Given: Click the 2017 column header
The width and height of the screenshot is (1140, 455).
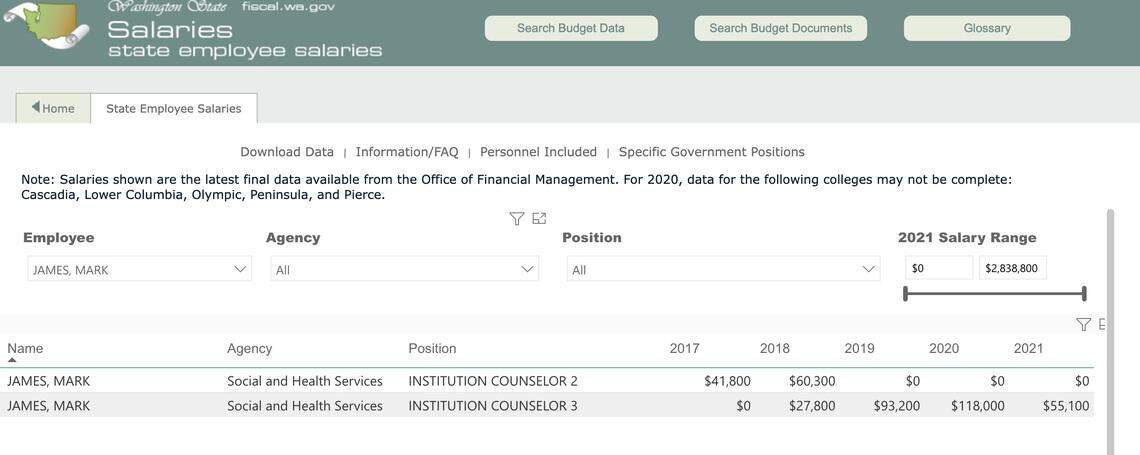Looking at the screenshot, I should pyautogui.click(x=684, y=348).
